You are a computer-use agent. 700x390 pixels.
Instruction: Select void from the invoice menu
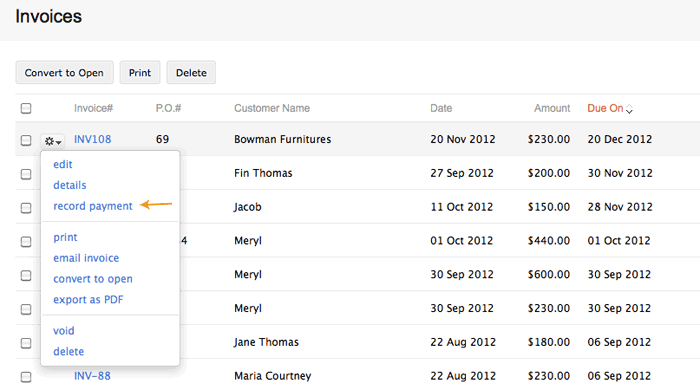pos(63,331)
